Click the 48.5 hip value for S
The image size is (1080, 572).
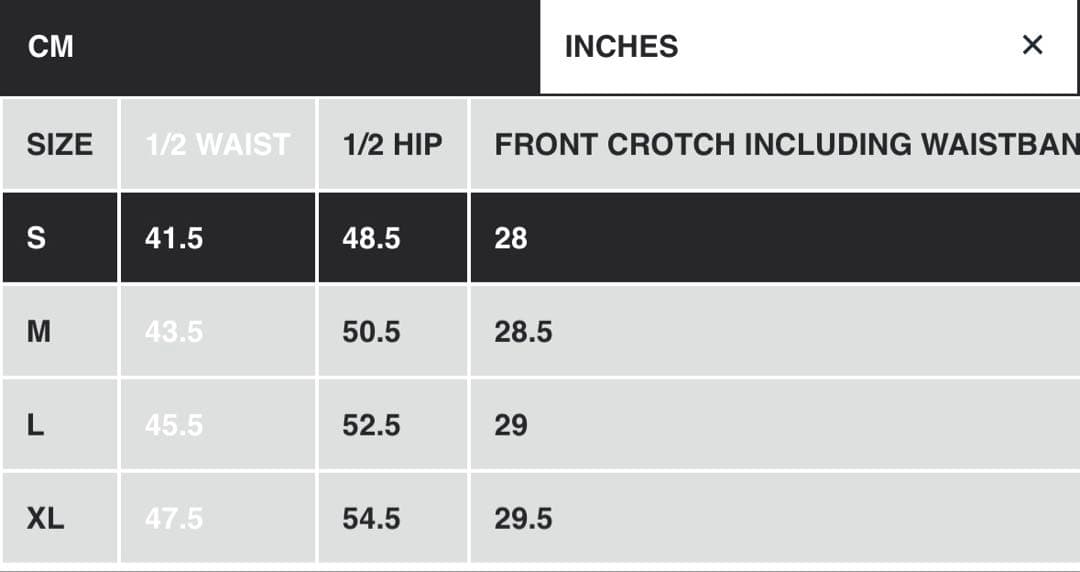371,238
